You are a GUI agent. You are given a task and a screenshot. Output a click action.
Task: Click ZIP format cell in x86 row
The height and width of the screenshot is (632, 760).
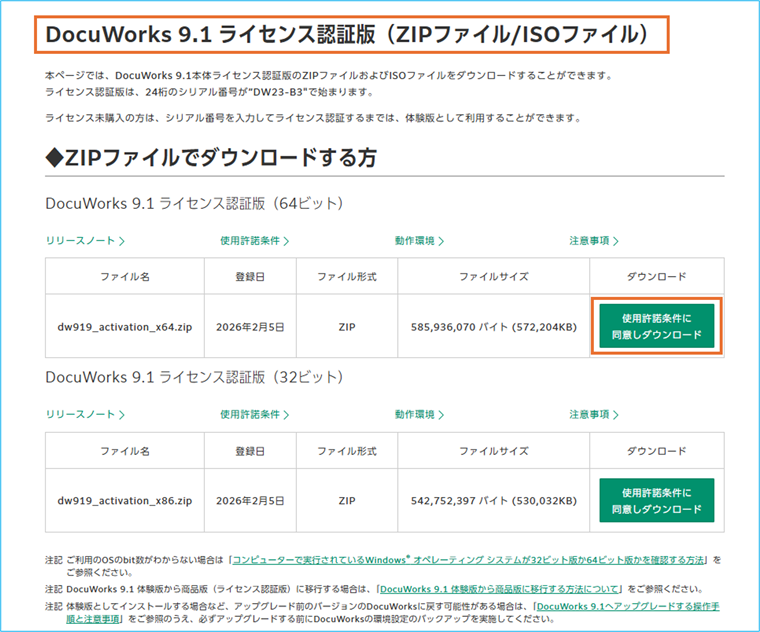(347, 501)
